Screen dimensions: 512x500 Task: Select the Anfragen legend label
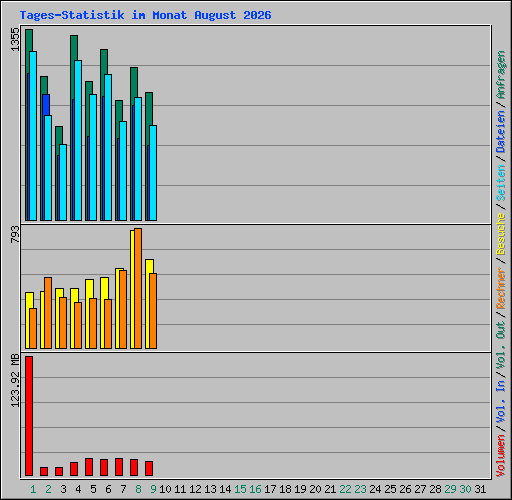501,75
